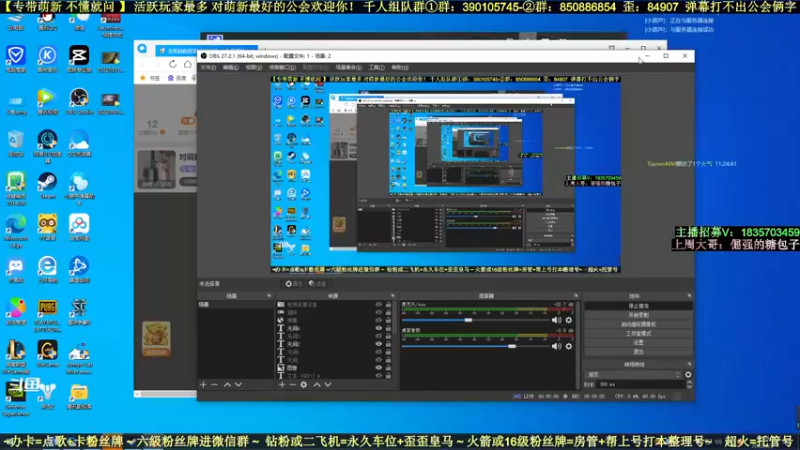Open Kugou music desktop shortcut
This screenshot has width=800, height=450.
point(47,59)
